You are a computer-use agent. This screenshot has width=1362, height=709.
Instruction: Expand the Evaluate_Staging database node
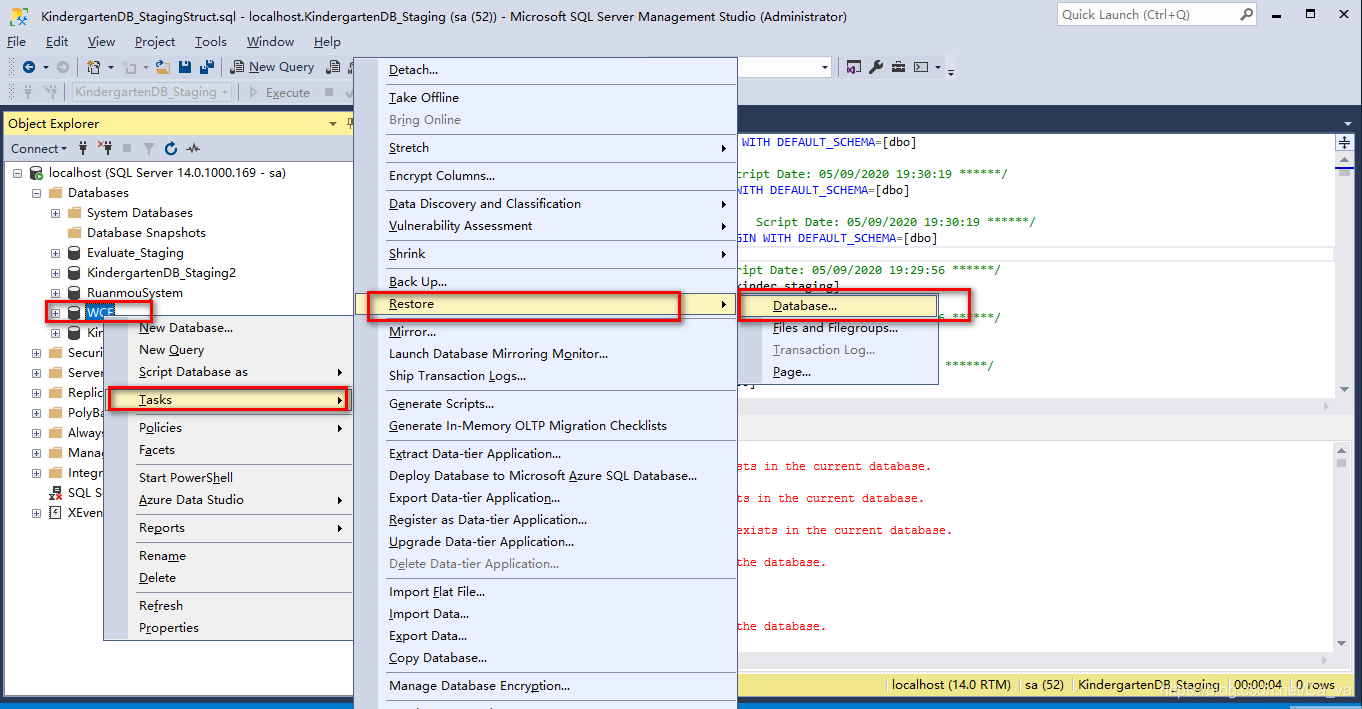click(x=56, y=253)
